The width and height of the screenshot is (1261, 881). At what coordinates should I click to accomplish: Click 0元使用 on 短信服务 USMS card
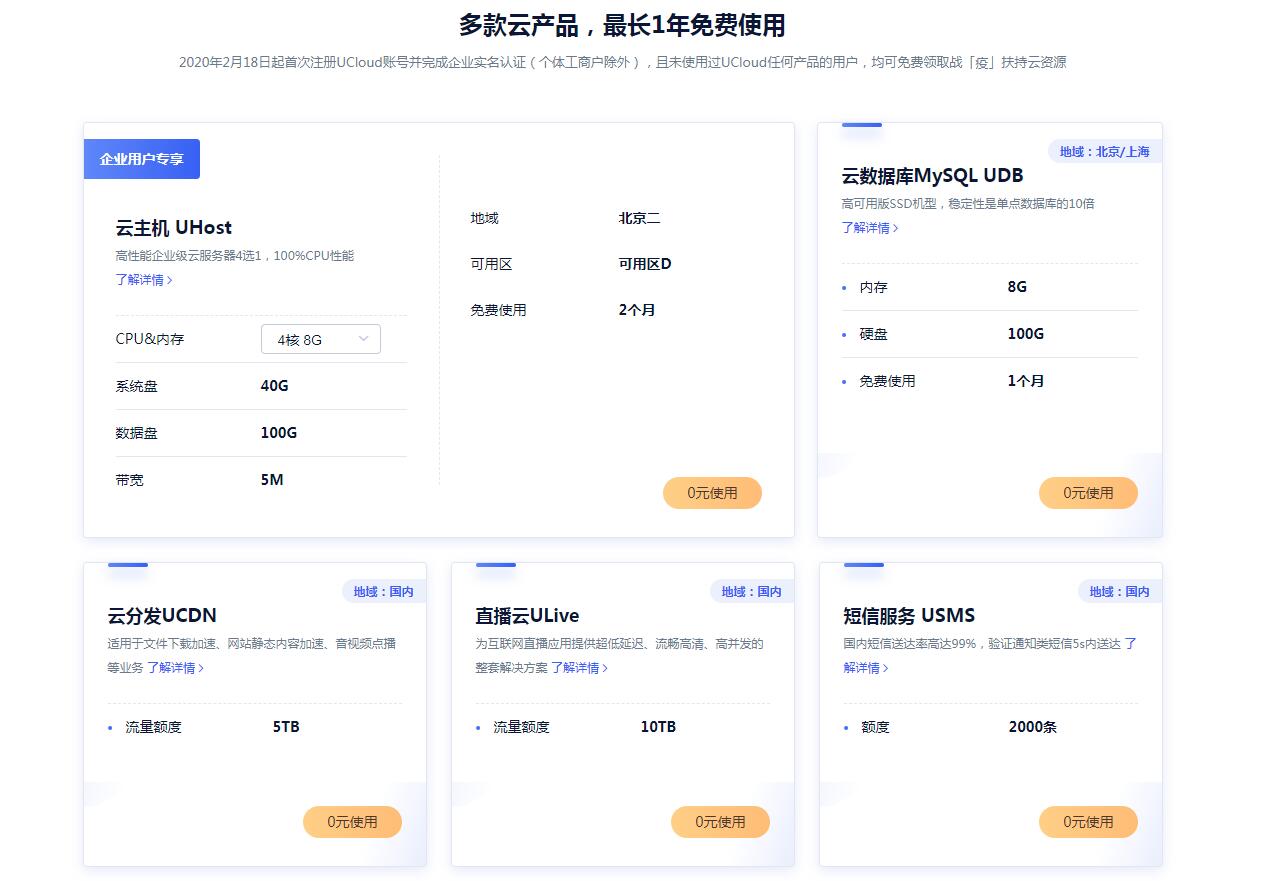[x=1087, y=821]
